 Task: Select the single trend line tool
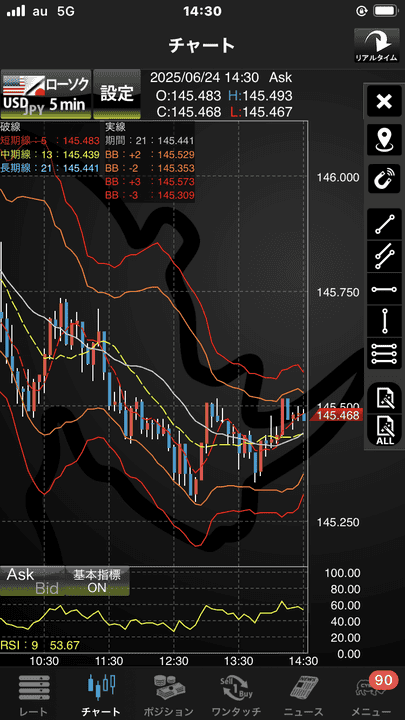[x=384, y=224]
